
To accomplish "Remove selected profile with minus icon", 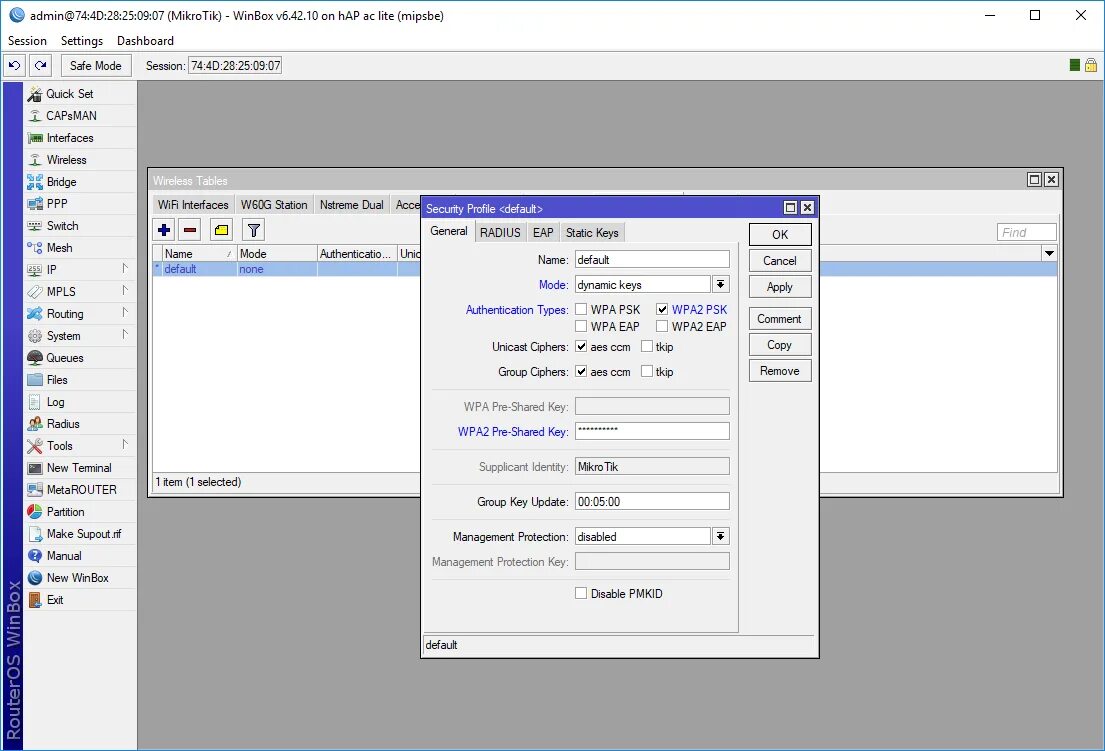I will (x=190, y=230).
